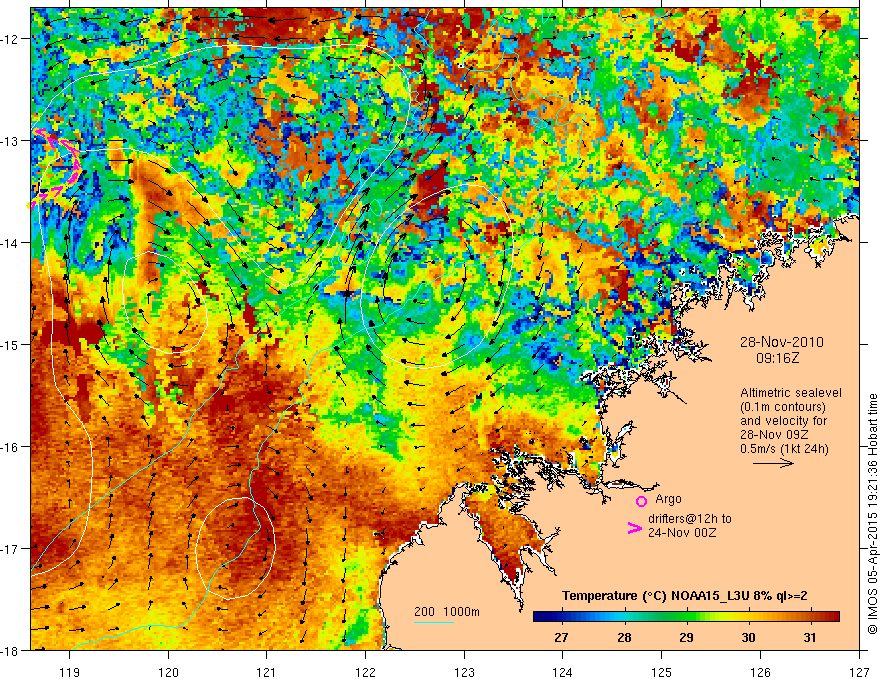Click the 125 longitude axis label
The image size is (880, 680).
tap(662, 672)
